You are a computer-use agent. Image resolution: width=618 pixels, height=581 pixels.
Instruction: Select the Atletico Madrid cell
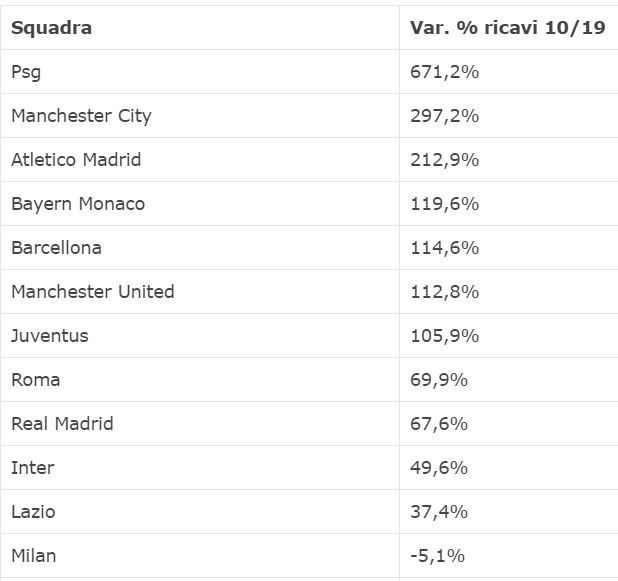click(76, 160)
